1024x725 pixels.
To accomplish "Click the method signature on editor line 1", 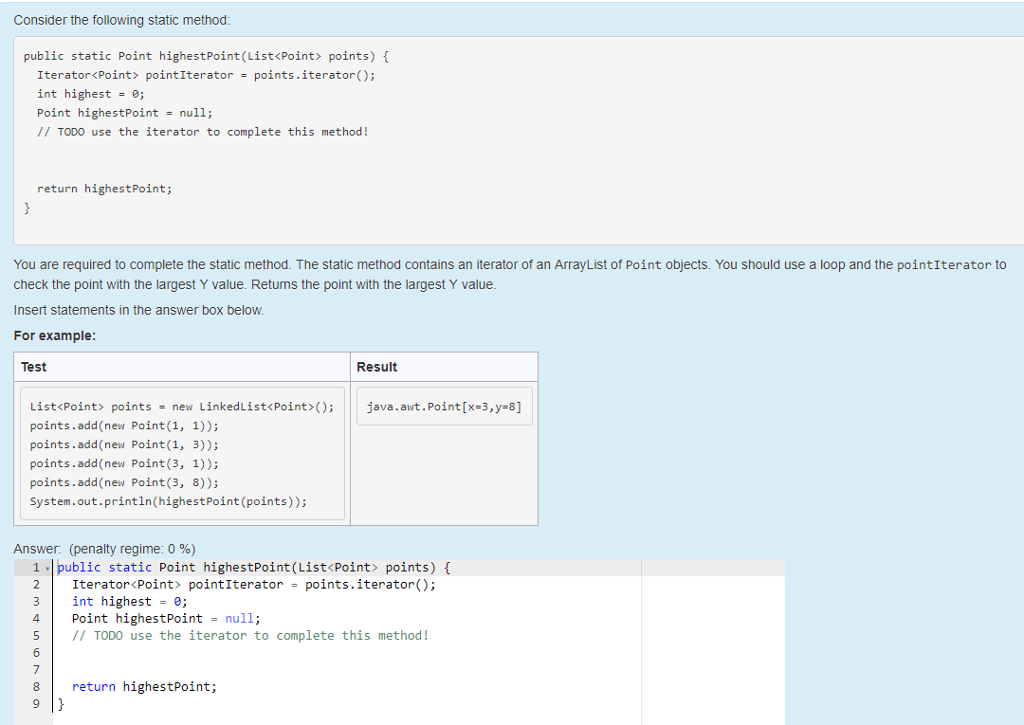I will [254, 568].
